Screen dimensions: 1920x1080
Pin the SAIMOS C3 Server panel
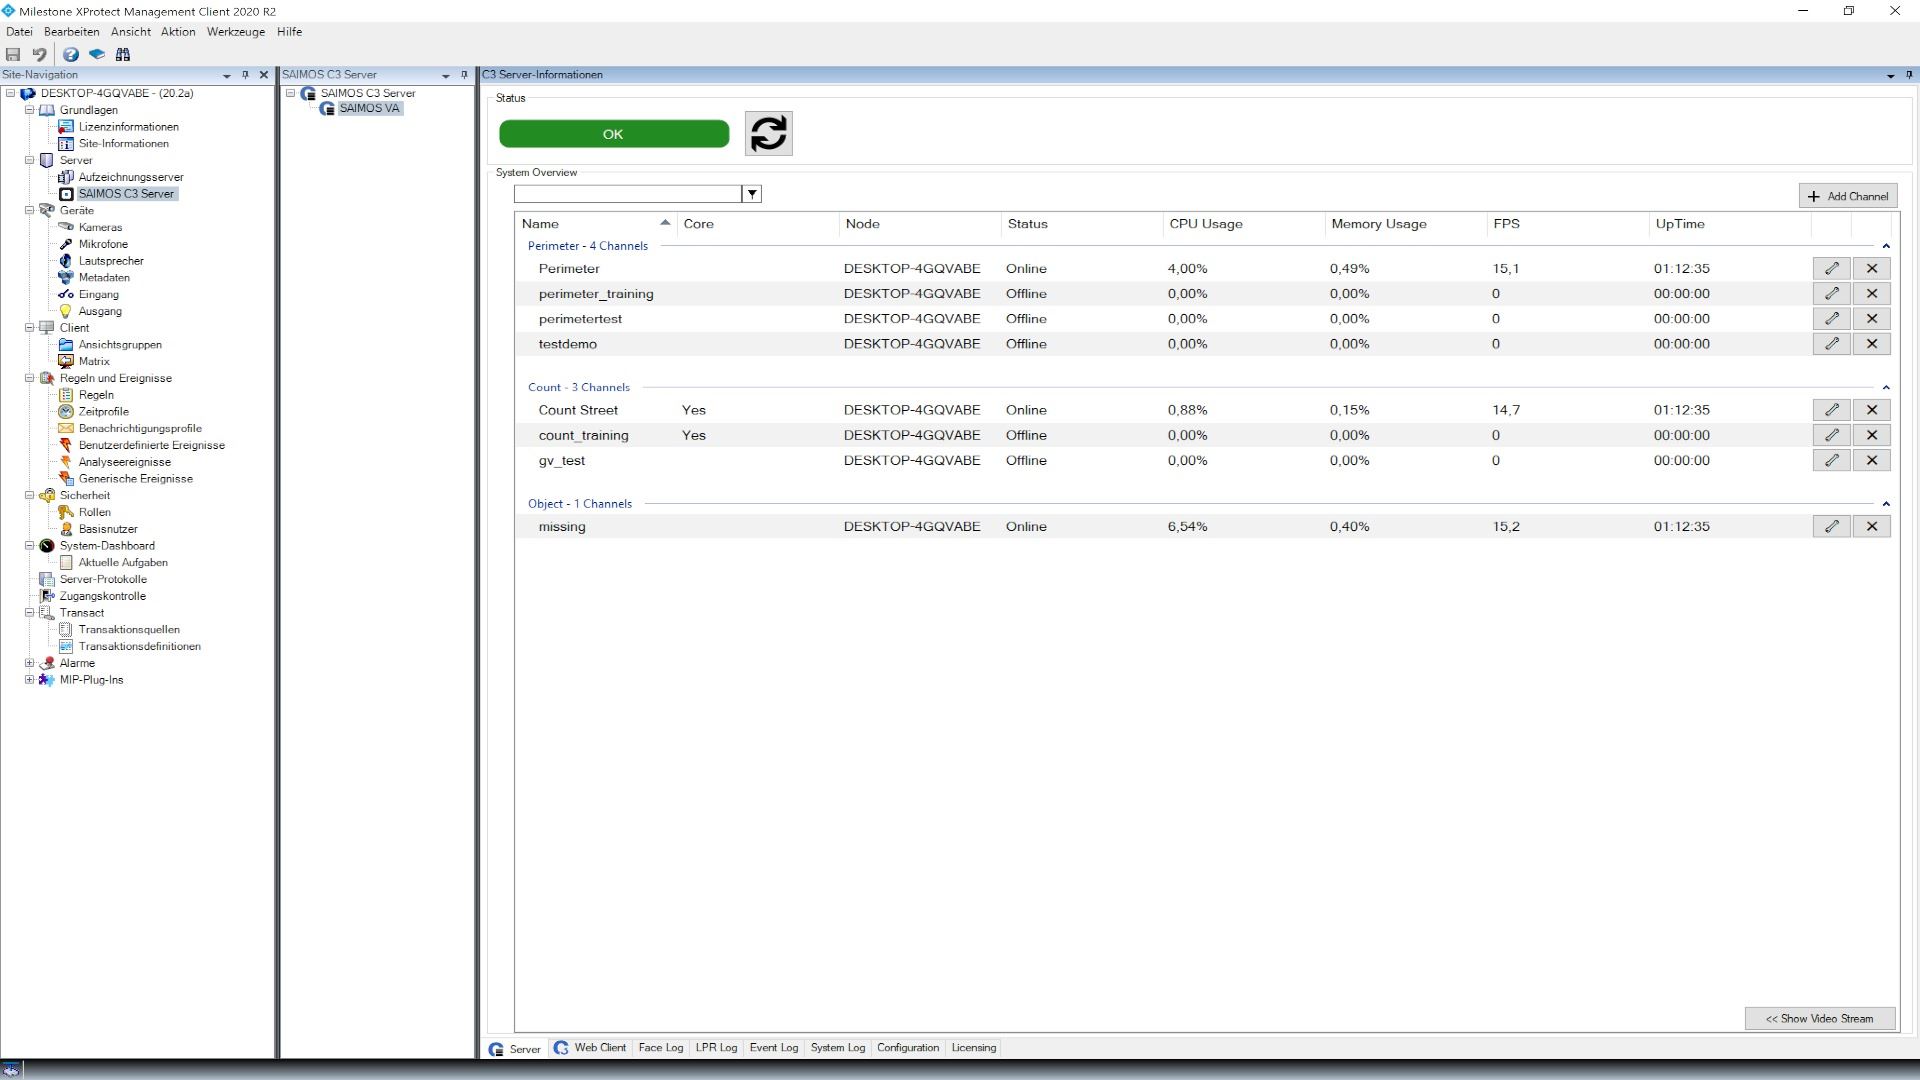[464, 75]
